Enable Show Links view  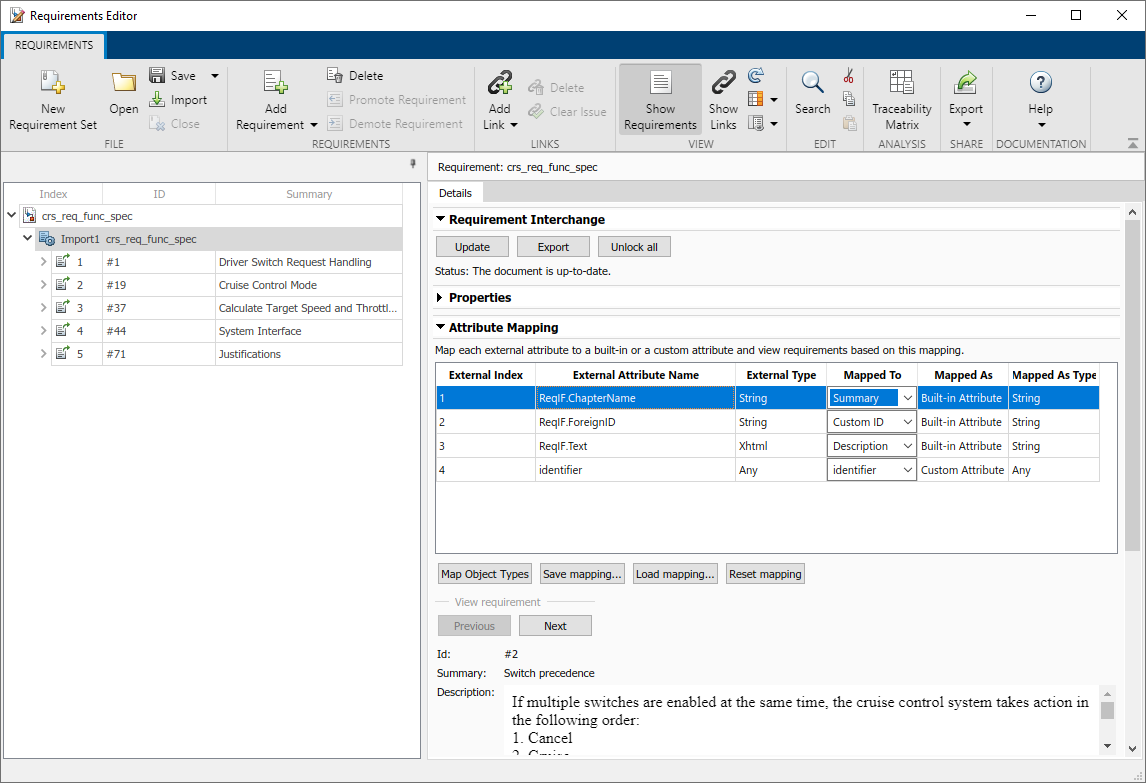pyautogui.click(x=722, y=98)
